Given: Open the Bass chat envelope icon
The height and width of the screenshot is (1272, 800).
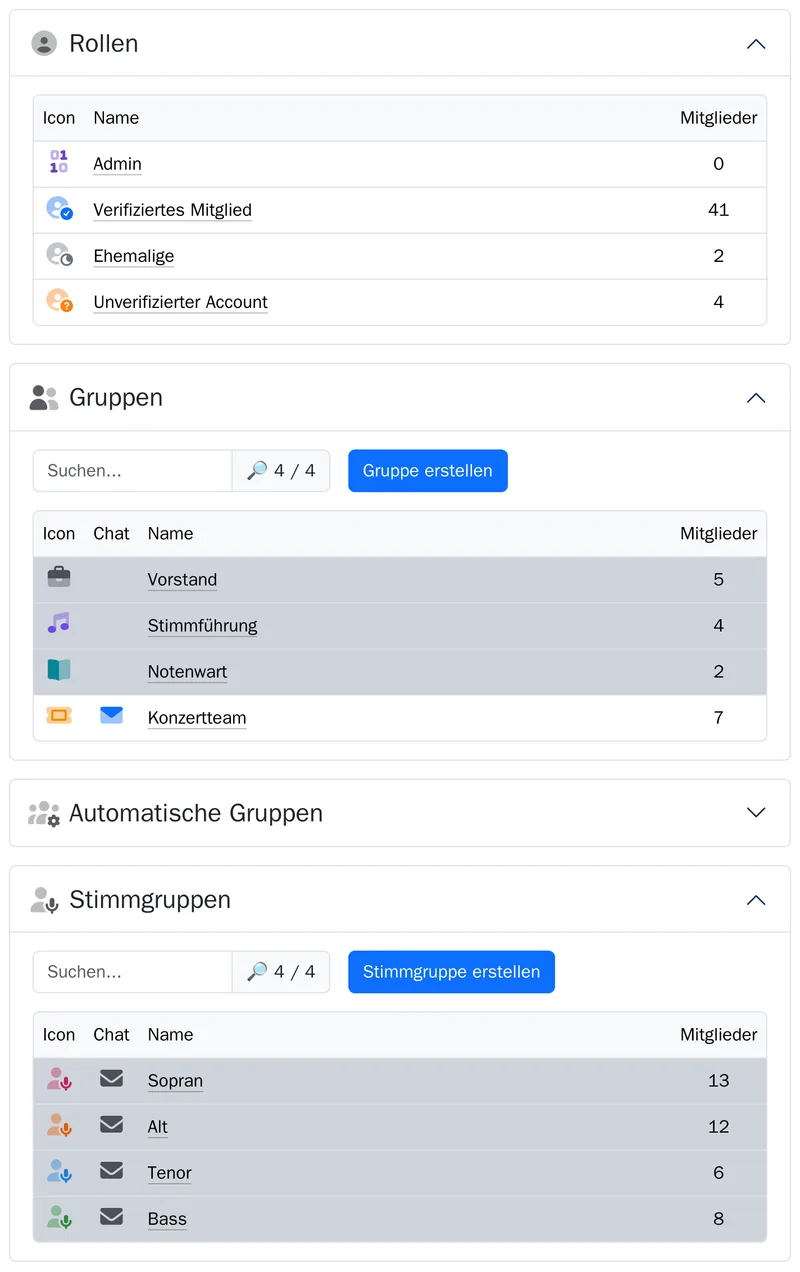Looking at the screenshot, I should (x=111, y=1216).
